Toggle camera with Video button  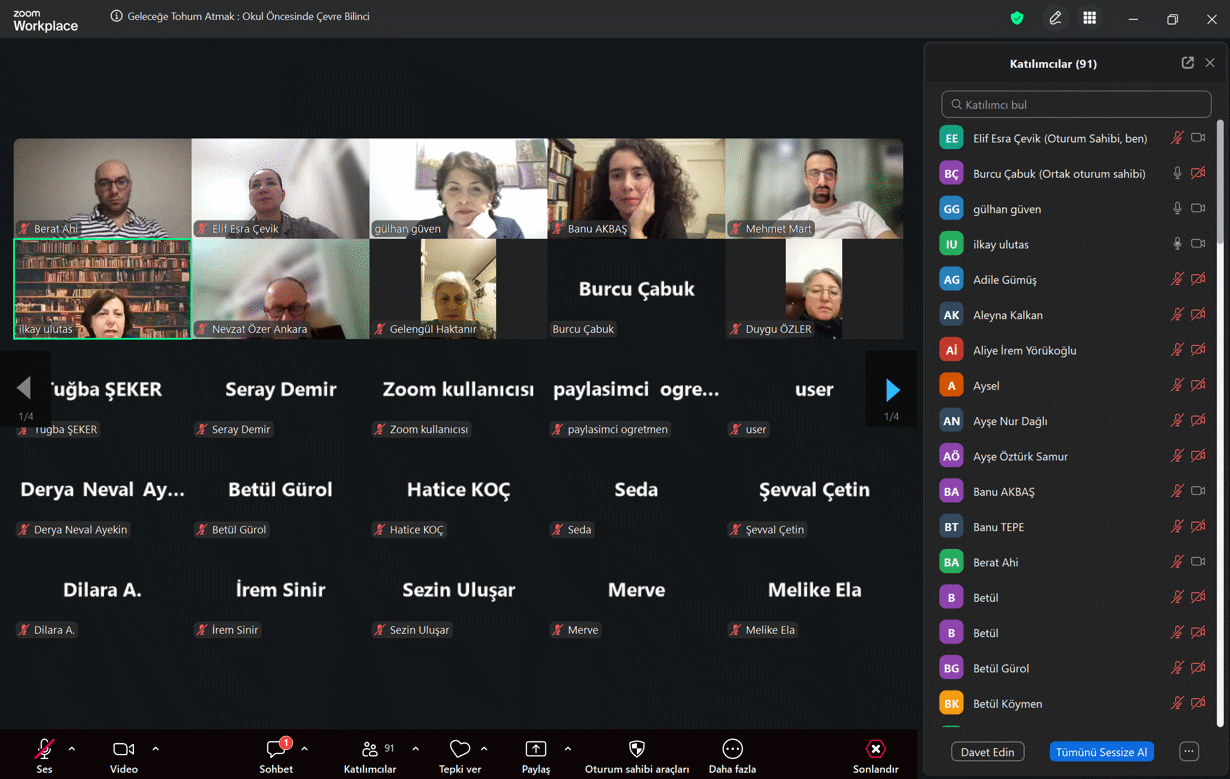point(123,749)
